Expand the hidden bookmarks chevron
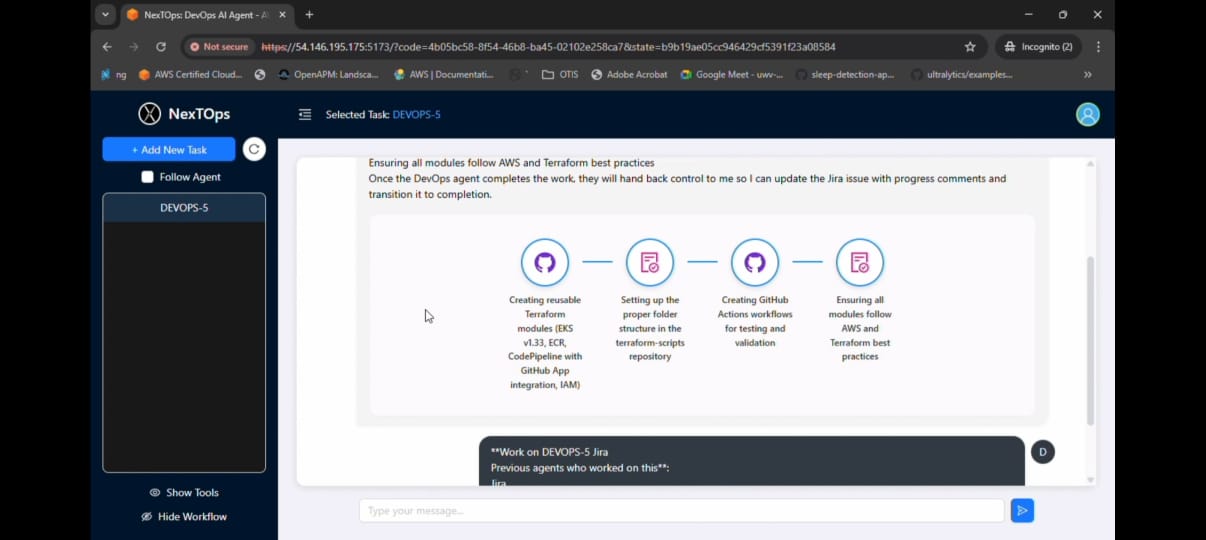The height and width of the screenshot is (540, 1206). tap(1088, 74)
